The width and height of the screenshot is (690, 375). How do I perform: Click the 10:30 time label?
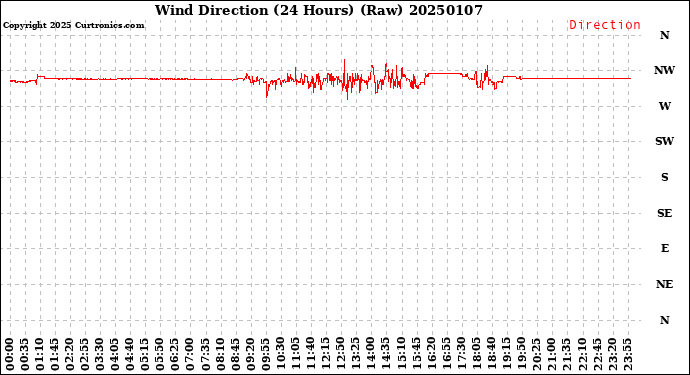tap(281, 354)
